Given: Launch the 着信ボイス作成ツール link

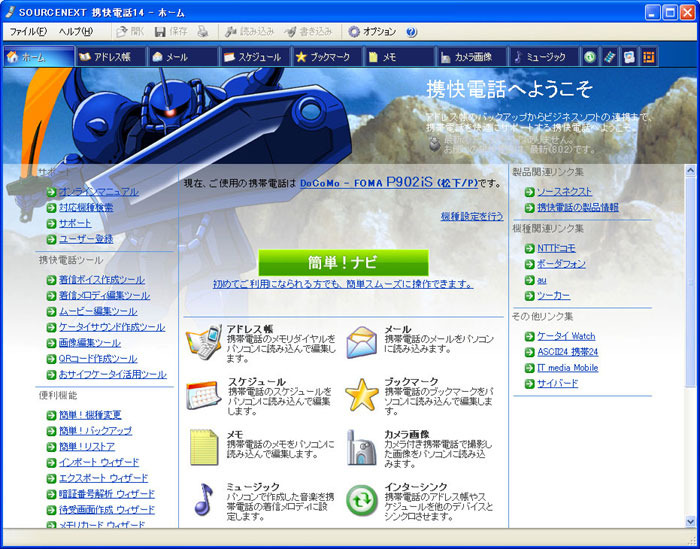Looking at the screenshot, I should 102,280.
